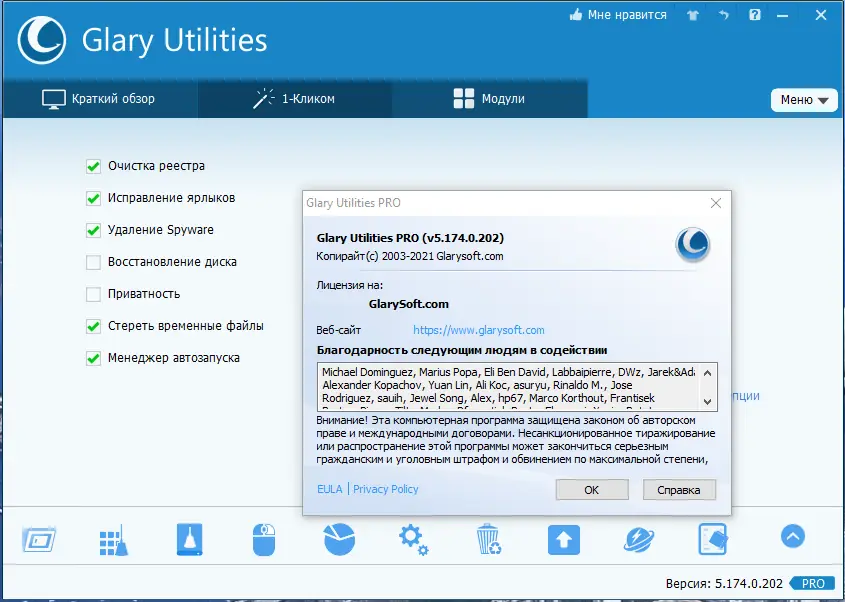Select the disk cleanup flask icon

(x=188, y=538)
